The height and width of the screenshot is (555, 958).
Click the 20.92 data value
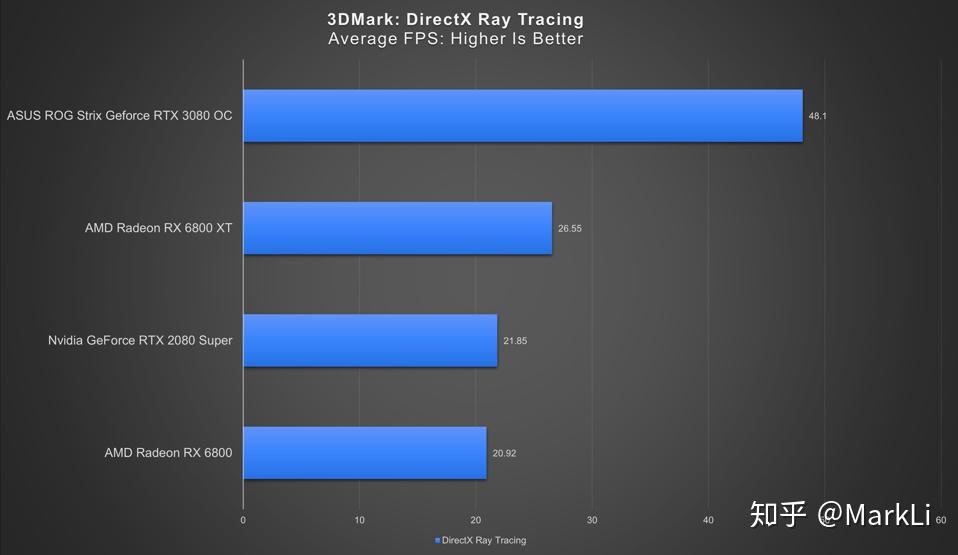(504, 454)
